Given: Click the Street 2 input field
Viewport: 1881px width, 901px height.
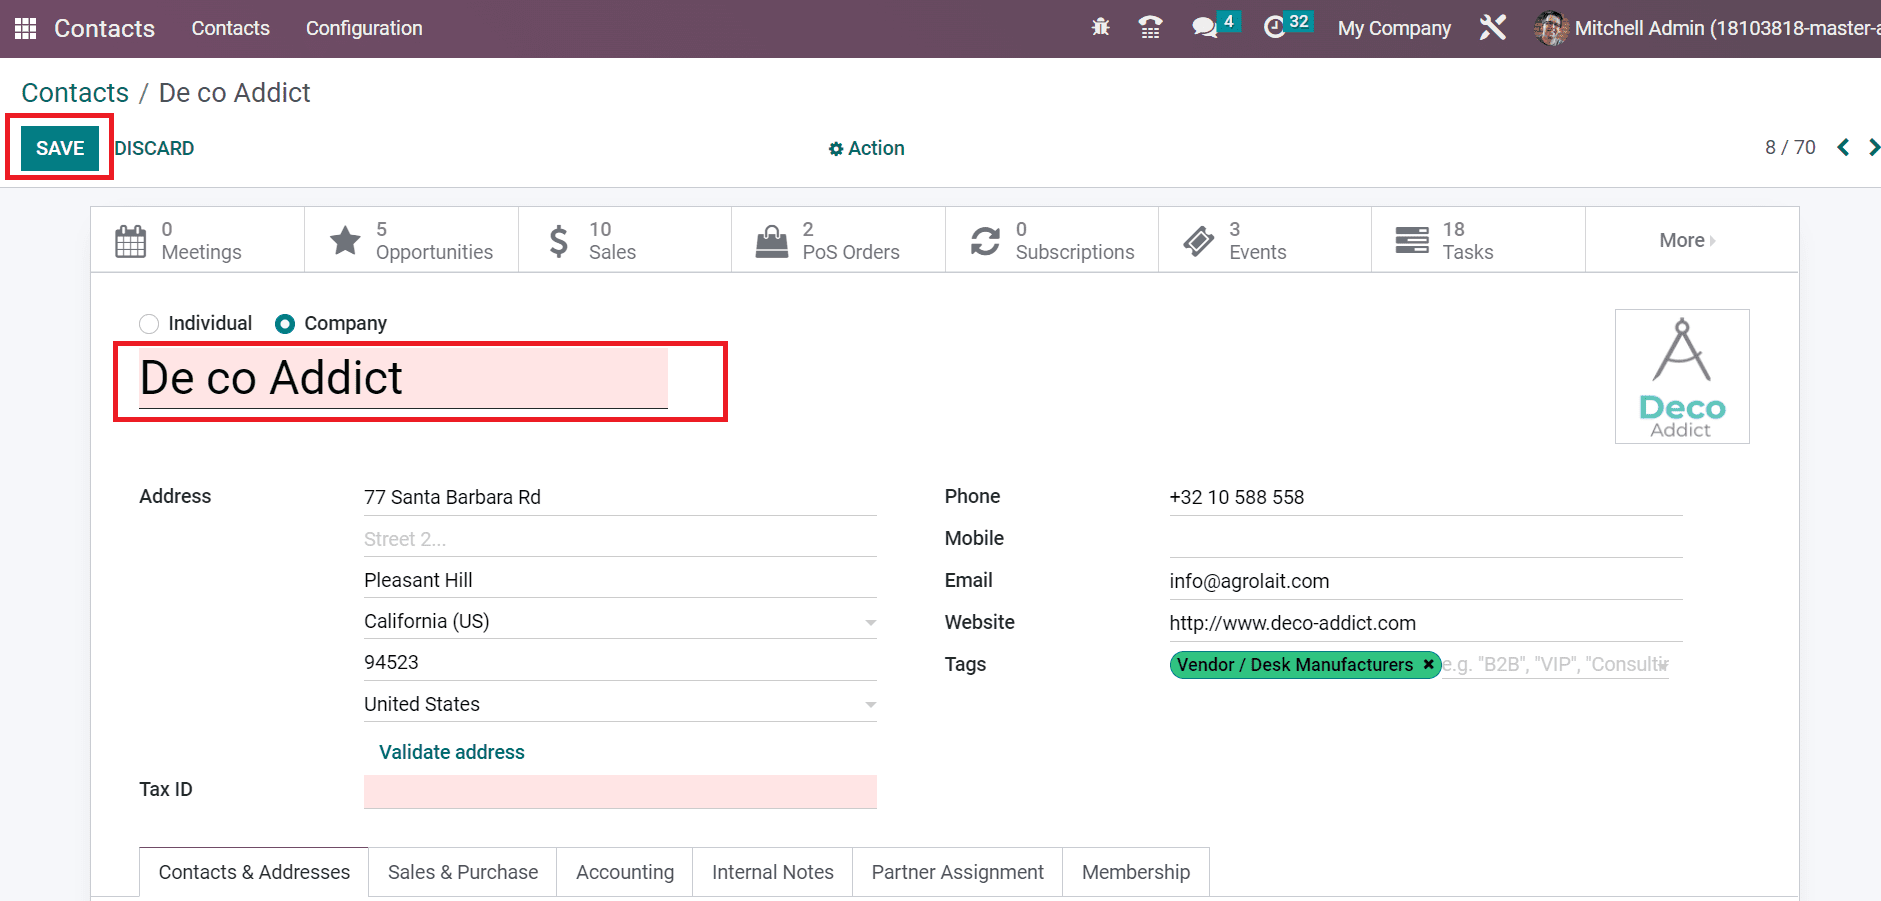Looking at the screenshot, I should [620, 539].
